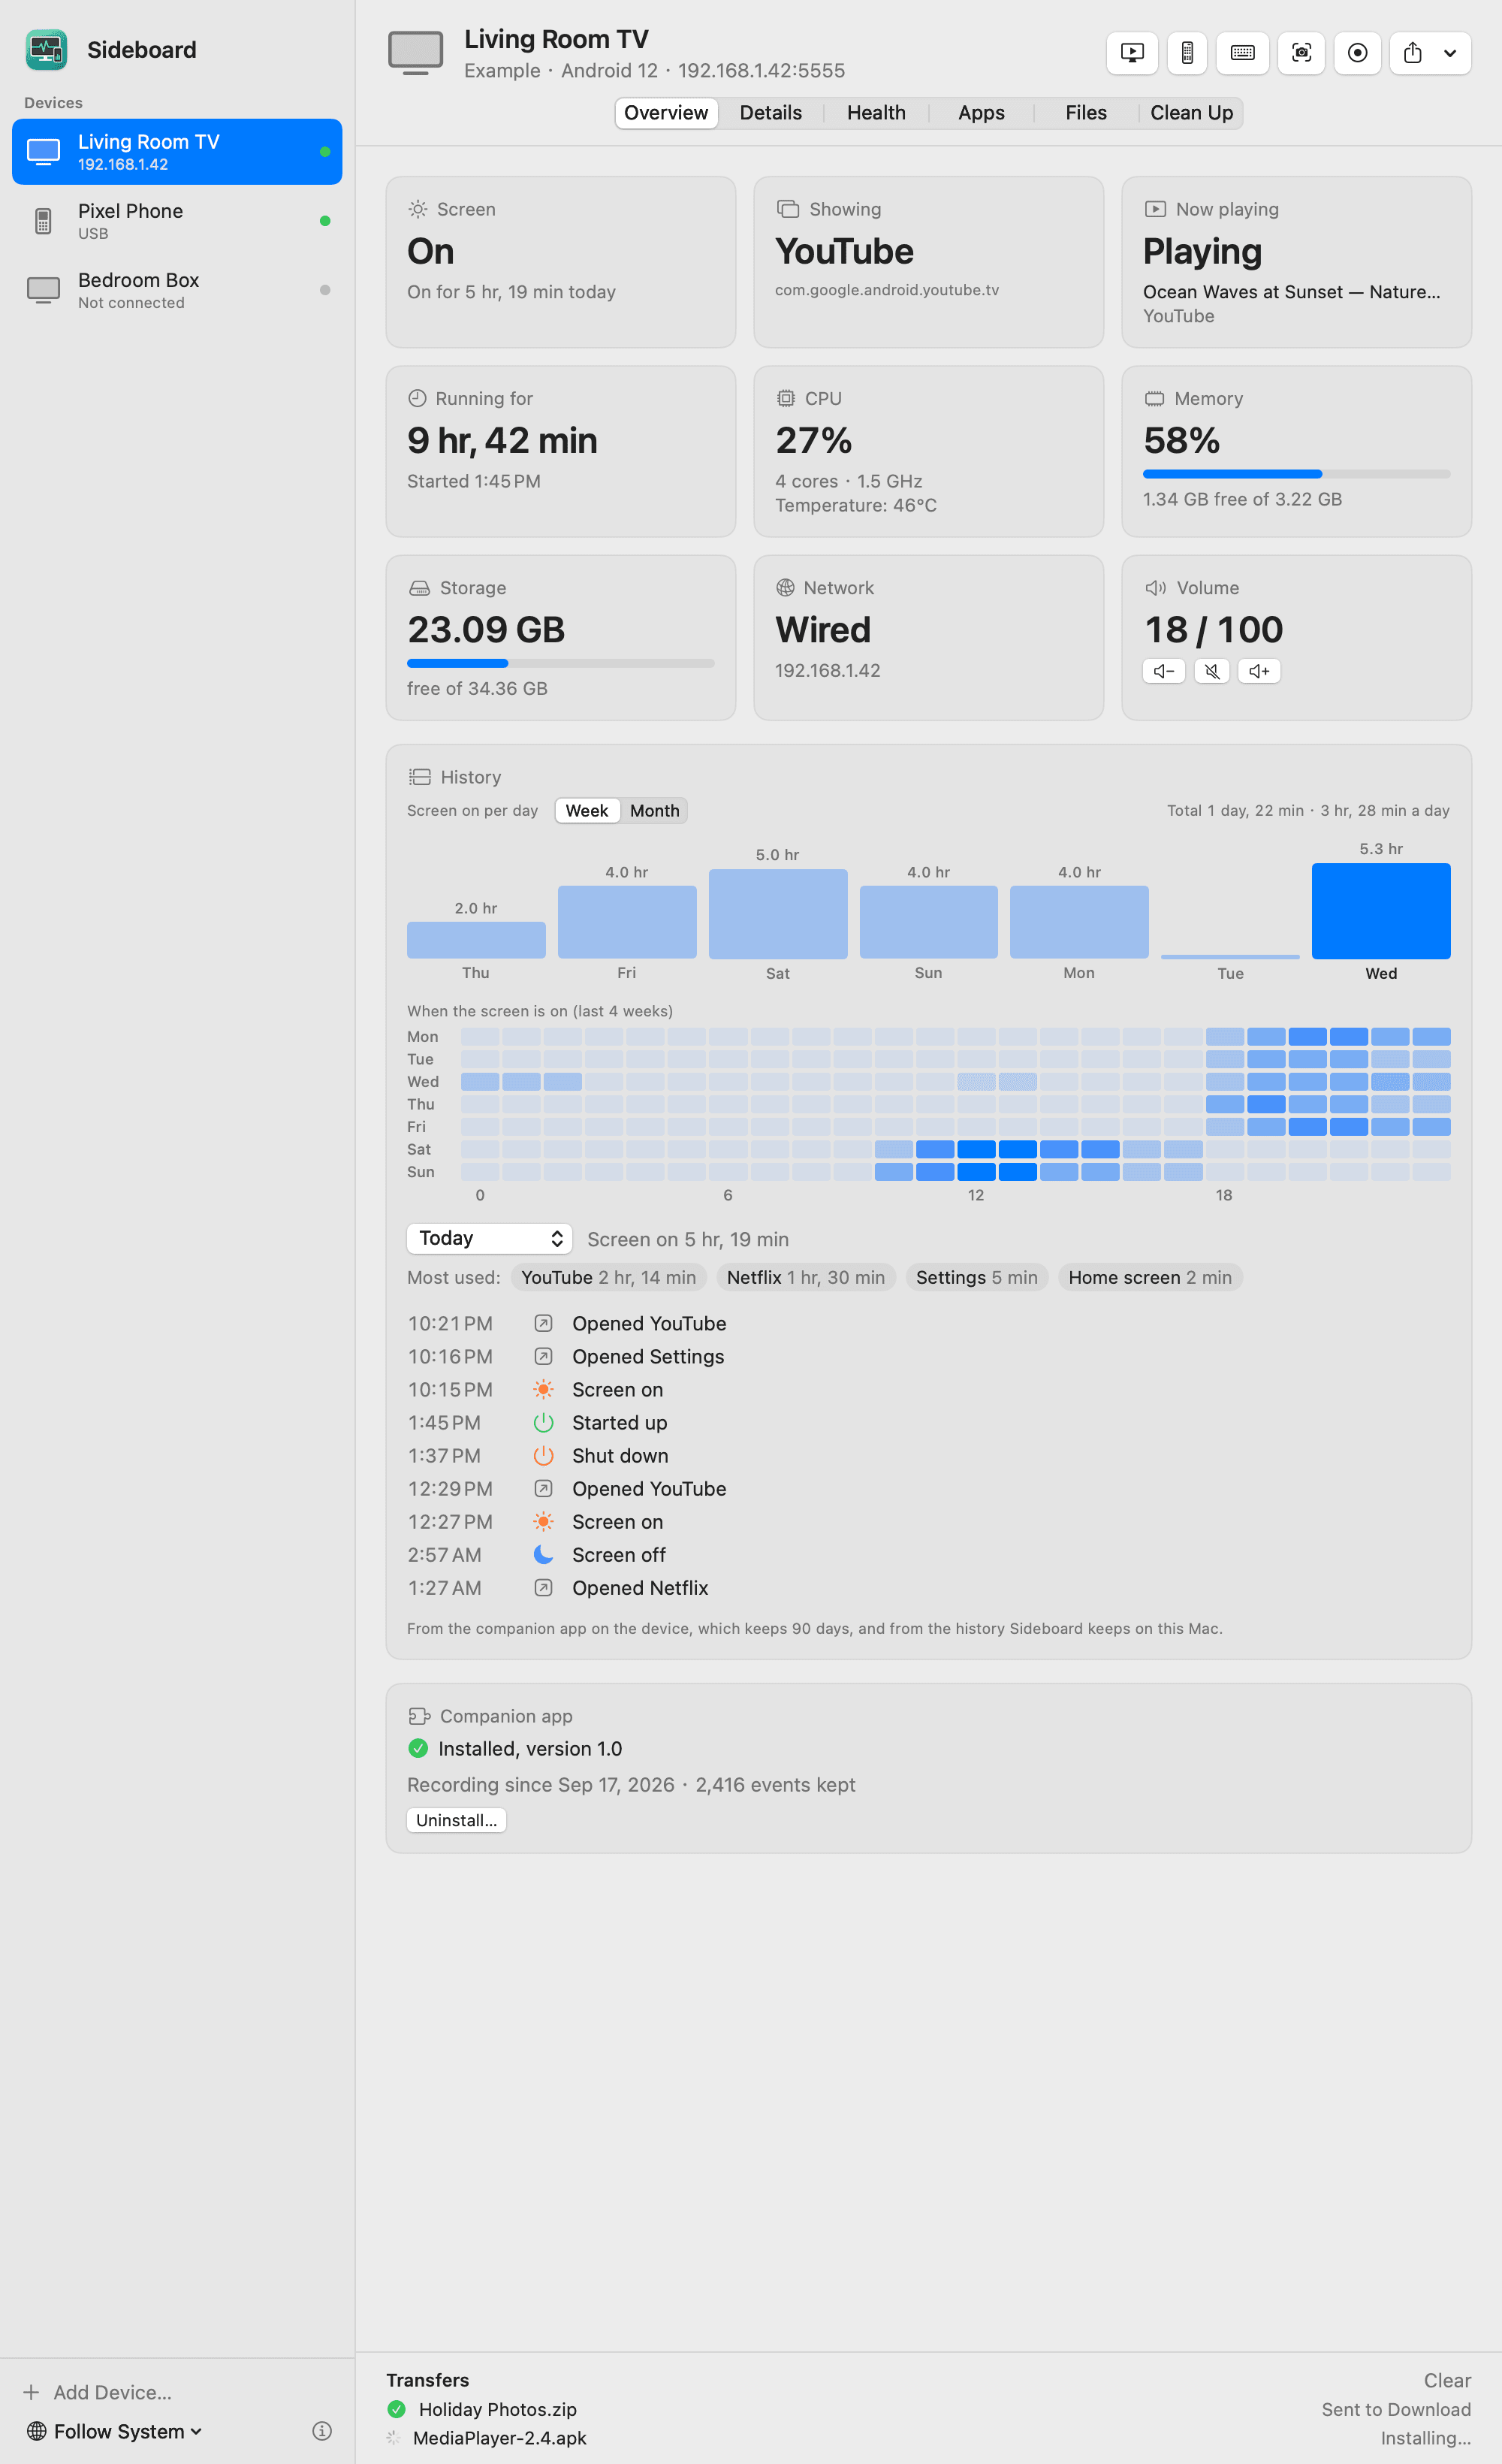Click the Netflix 1 hr, 30 min chip

coord(805,1277)
